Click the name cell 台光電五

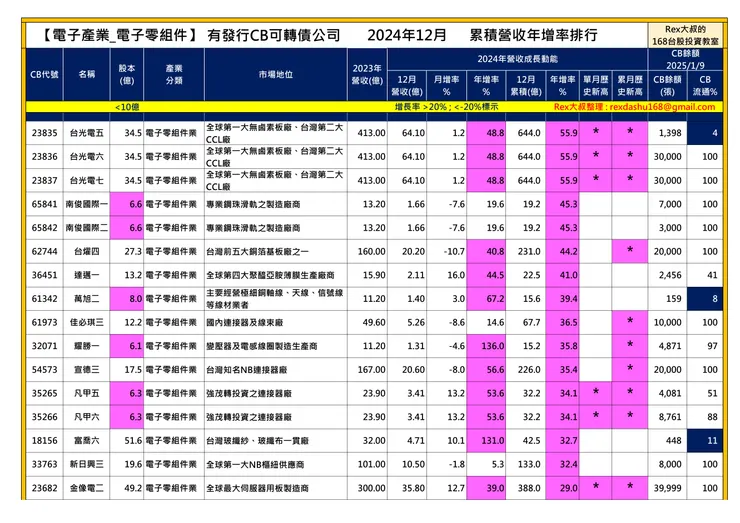pyautogui.click(x=86, y=133)
